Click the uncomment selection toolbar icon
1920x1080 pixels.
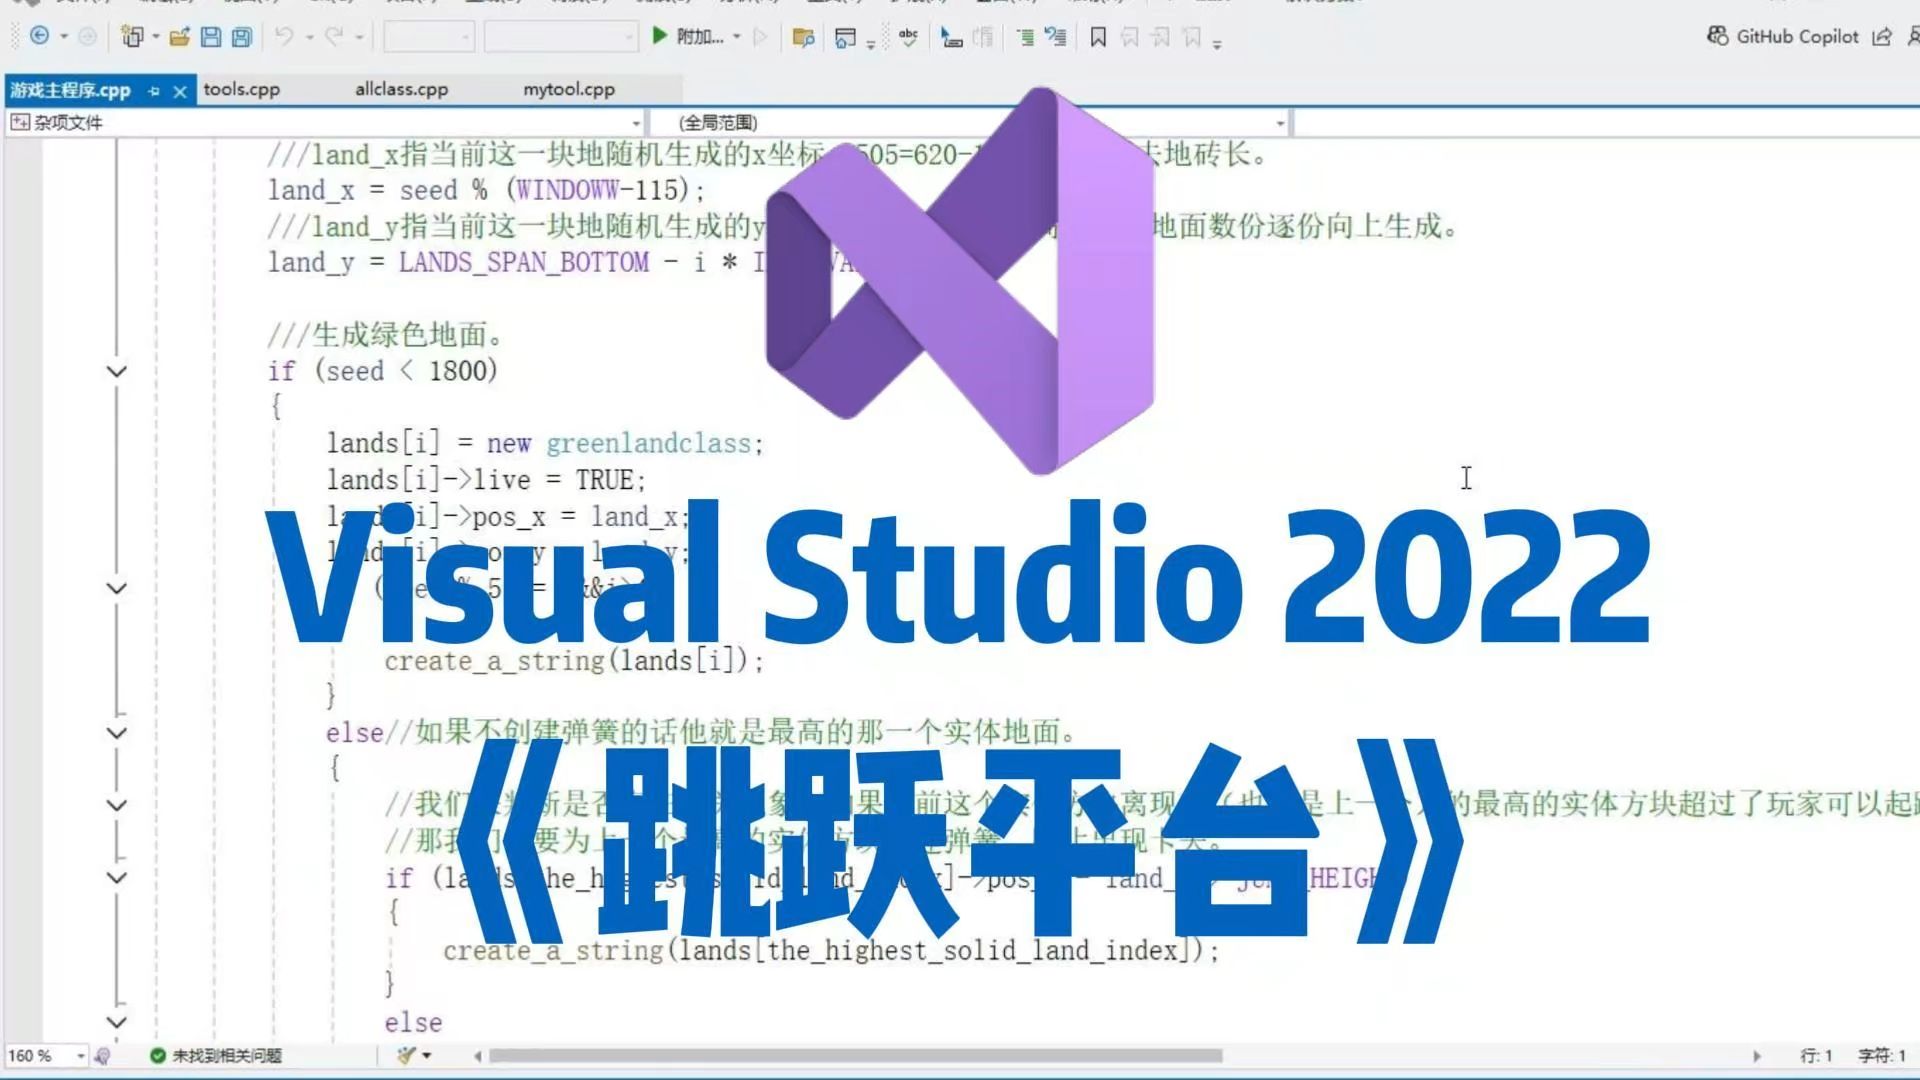tap(983, 38)
